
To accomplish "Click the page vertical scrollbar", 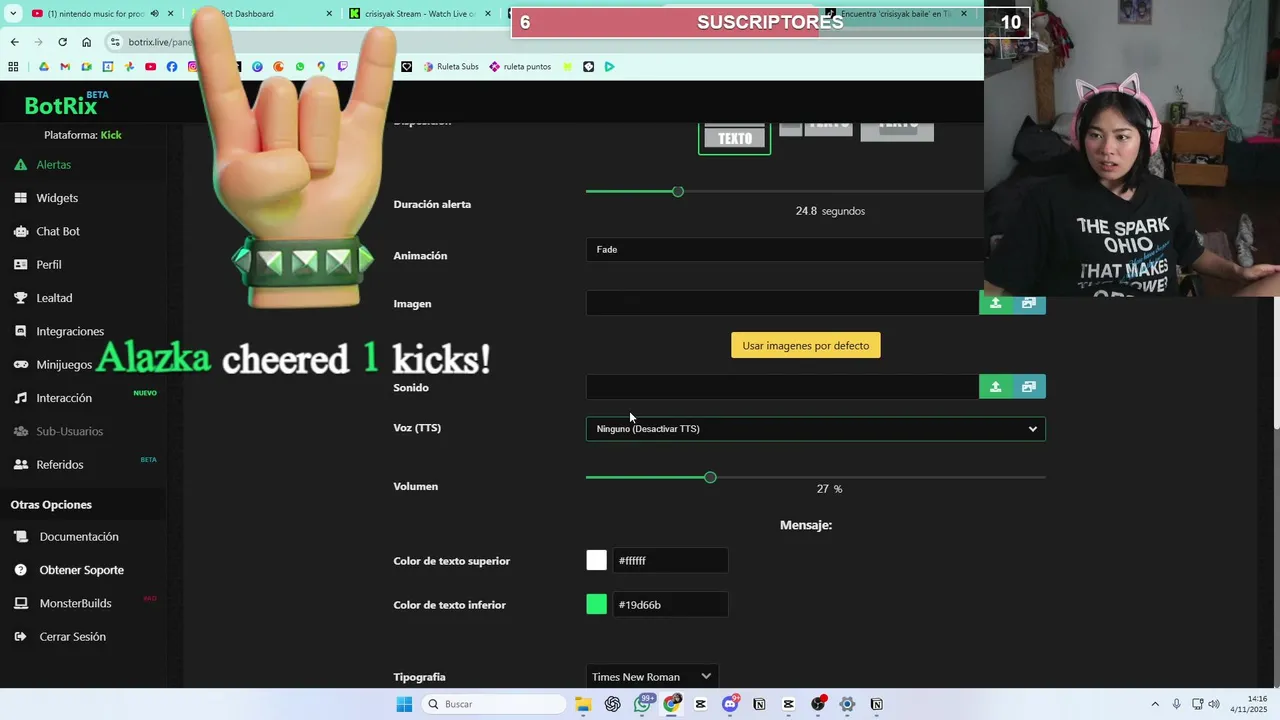I will pyautogui.click(x=1275, y=362).
